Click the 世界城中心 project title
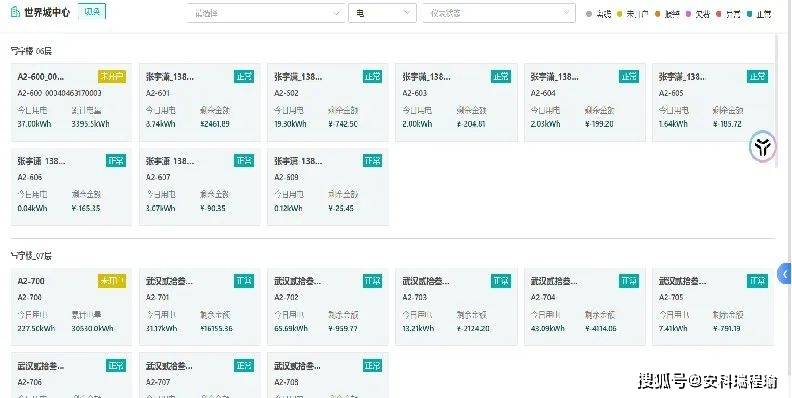Screen dimensions: 792x398 pos(47,12)
